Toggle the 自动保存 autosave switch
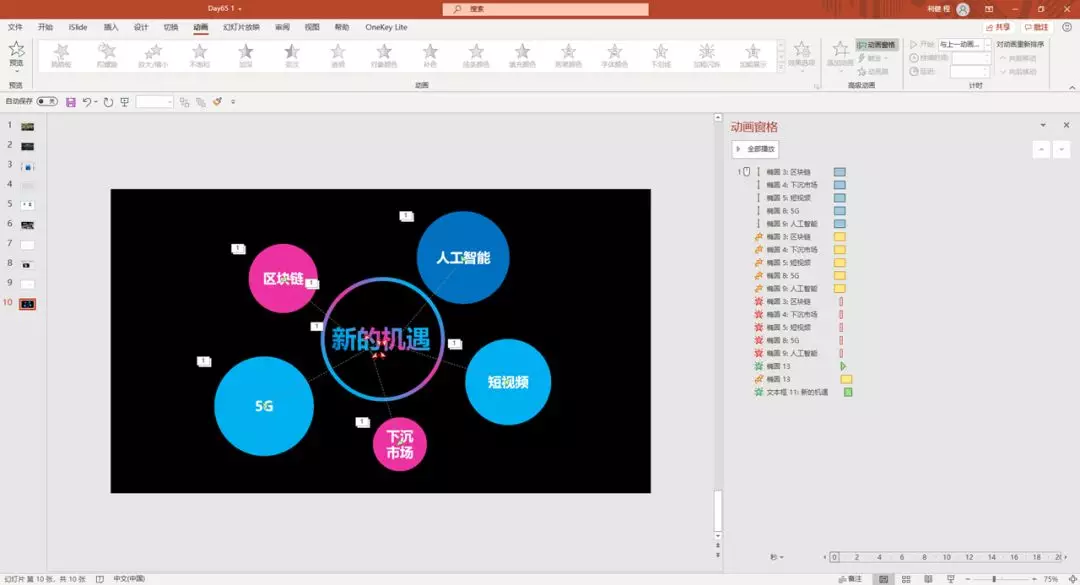 click(x=47, y=101)
